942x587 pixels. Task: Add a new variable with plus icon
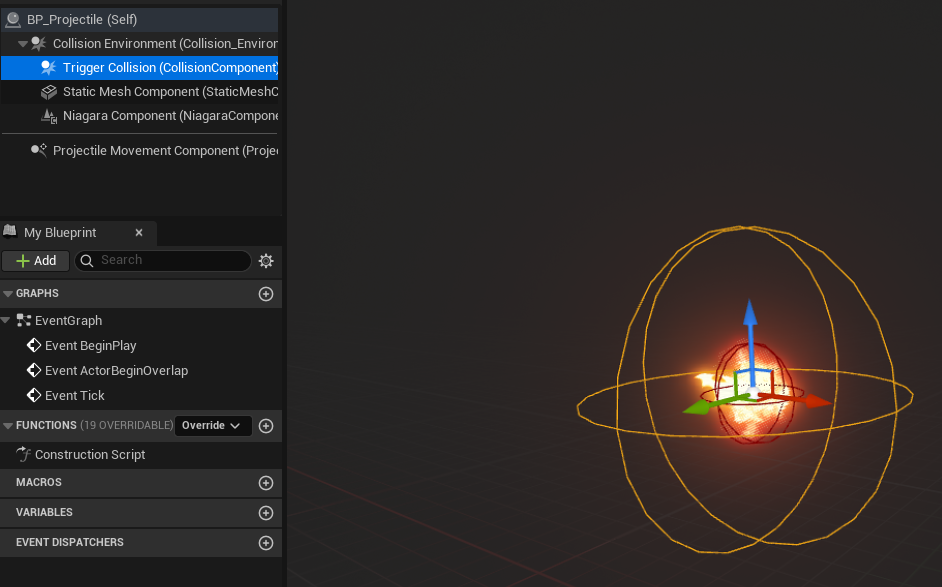(266, 513)
